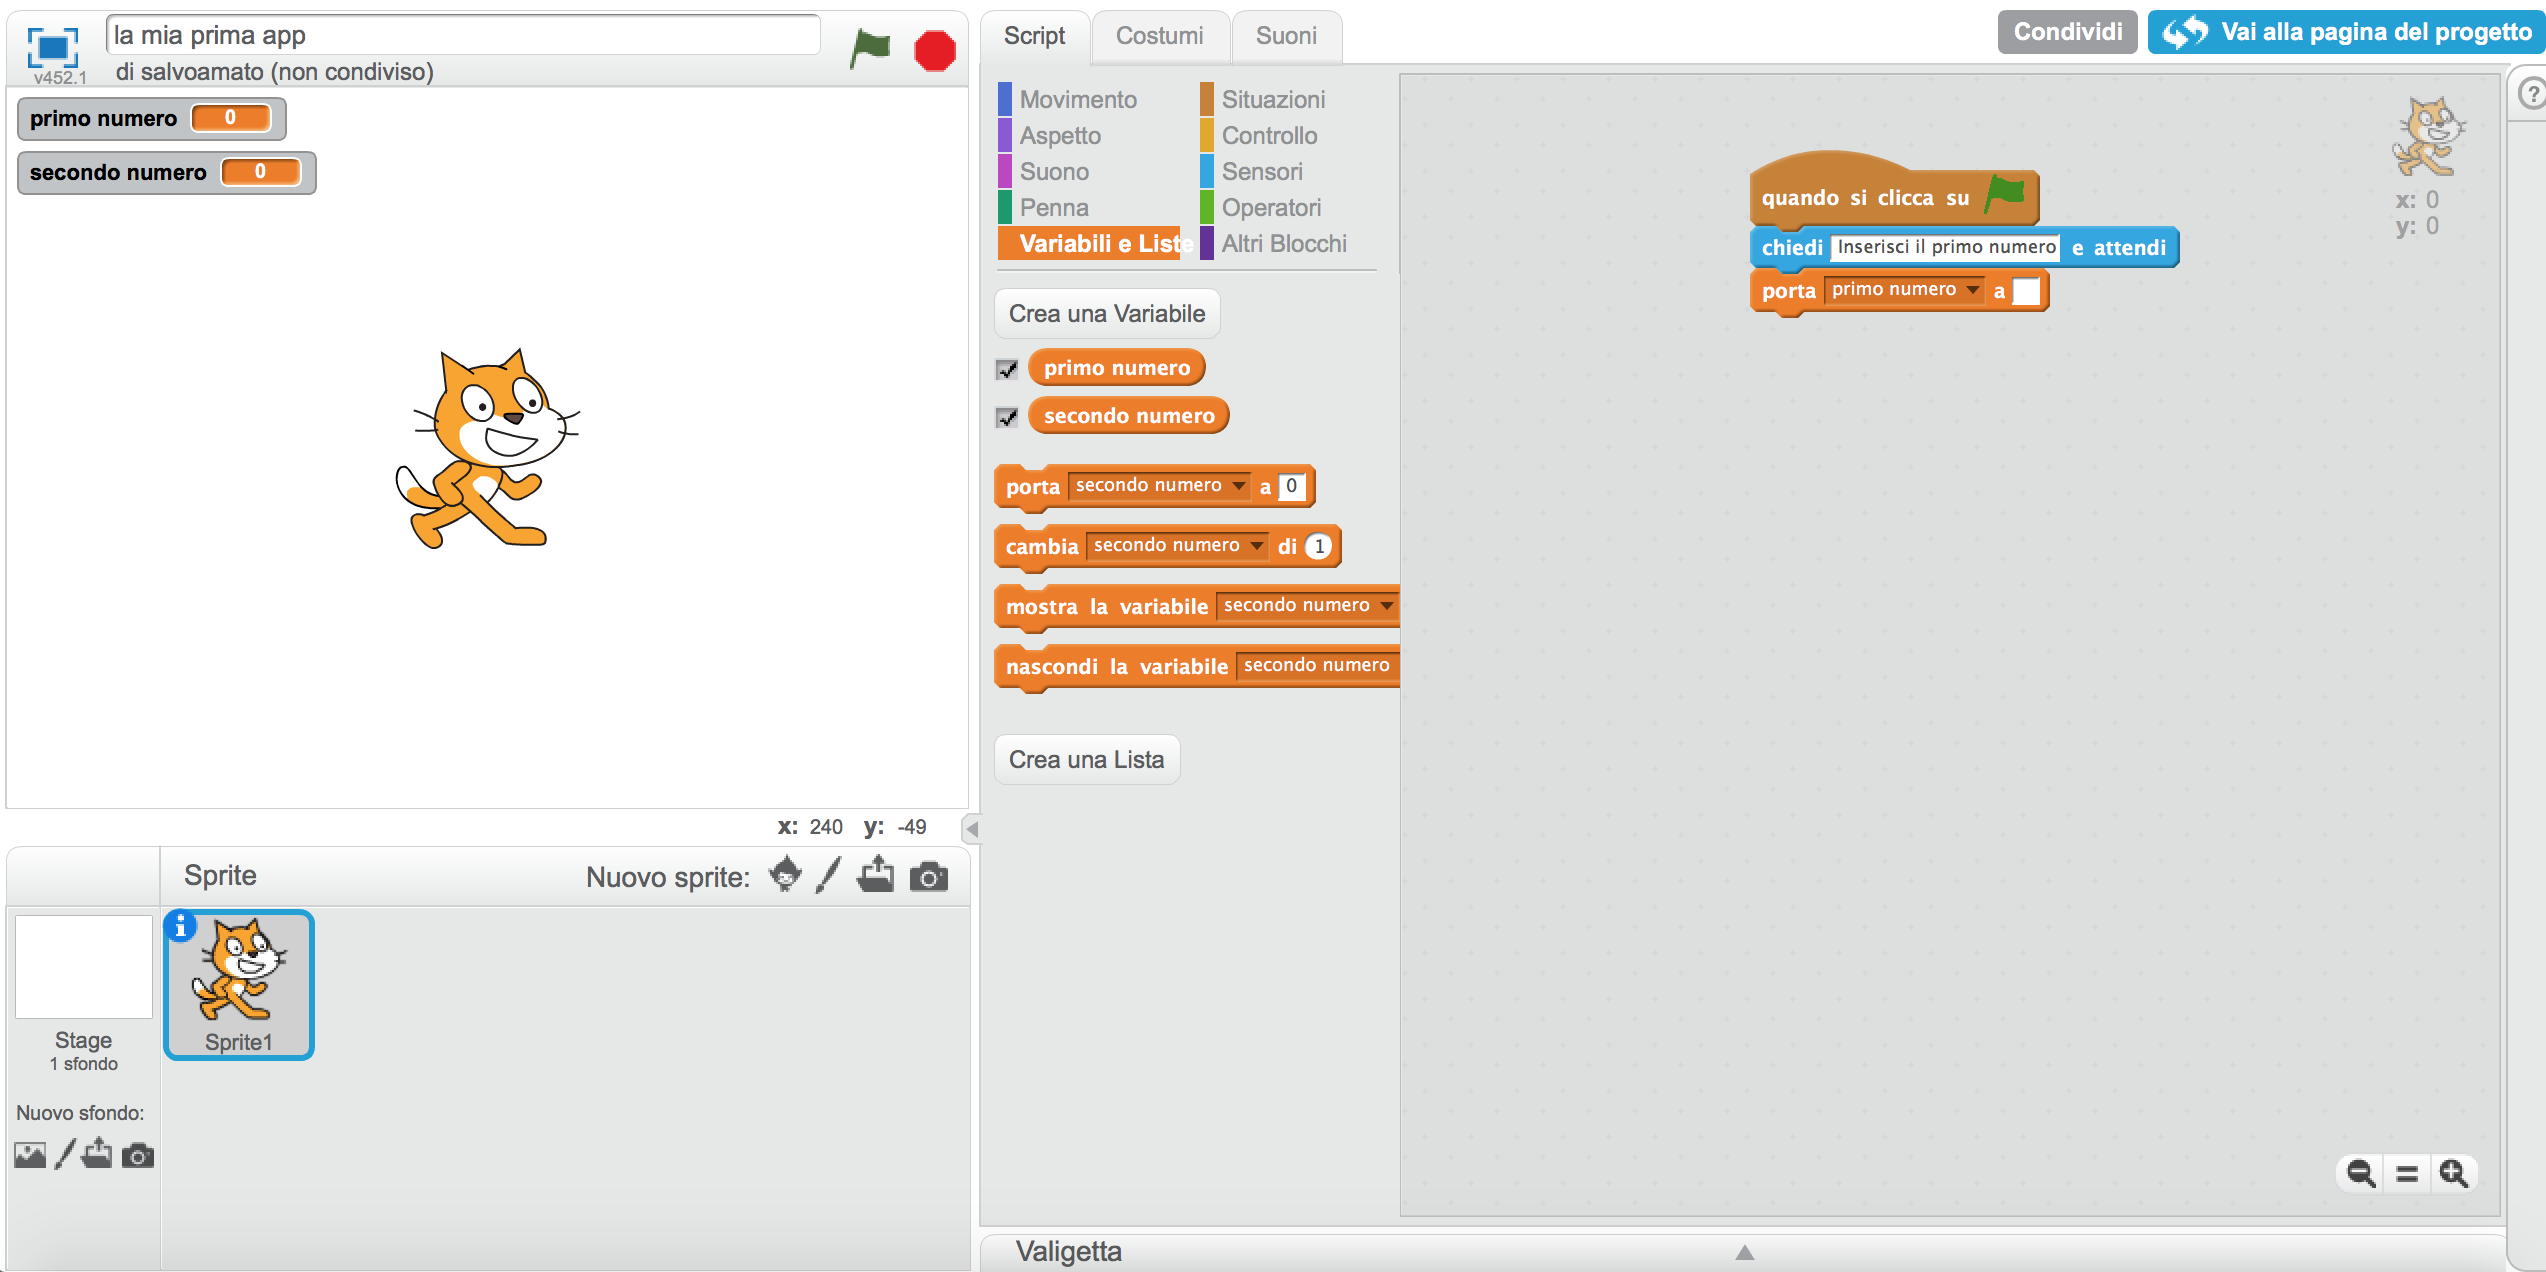Expand the Valigetta backpack panel arrow
The image size is (2546, 1272).
pos(1745,1252)
